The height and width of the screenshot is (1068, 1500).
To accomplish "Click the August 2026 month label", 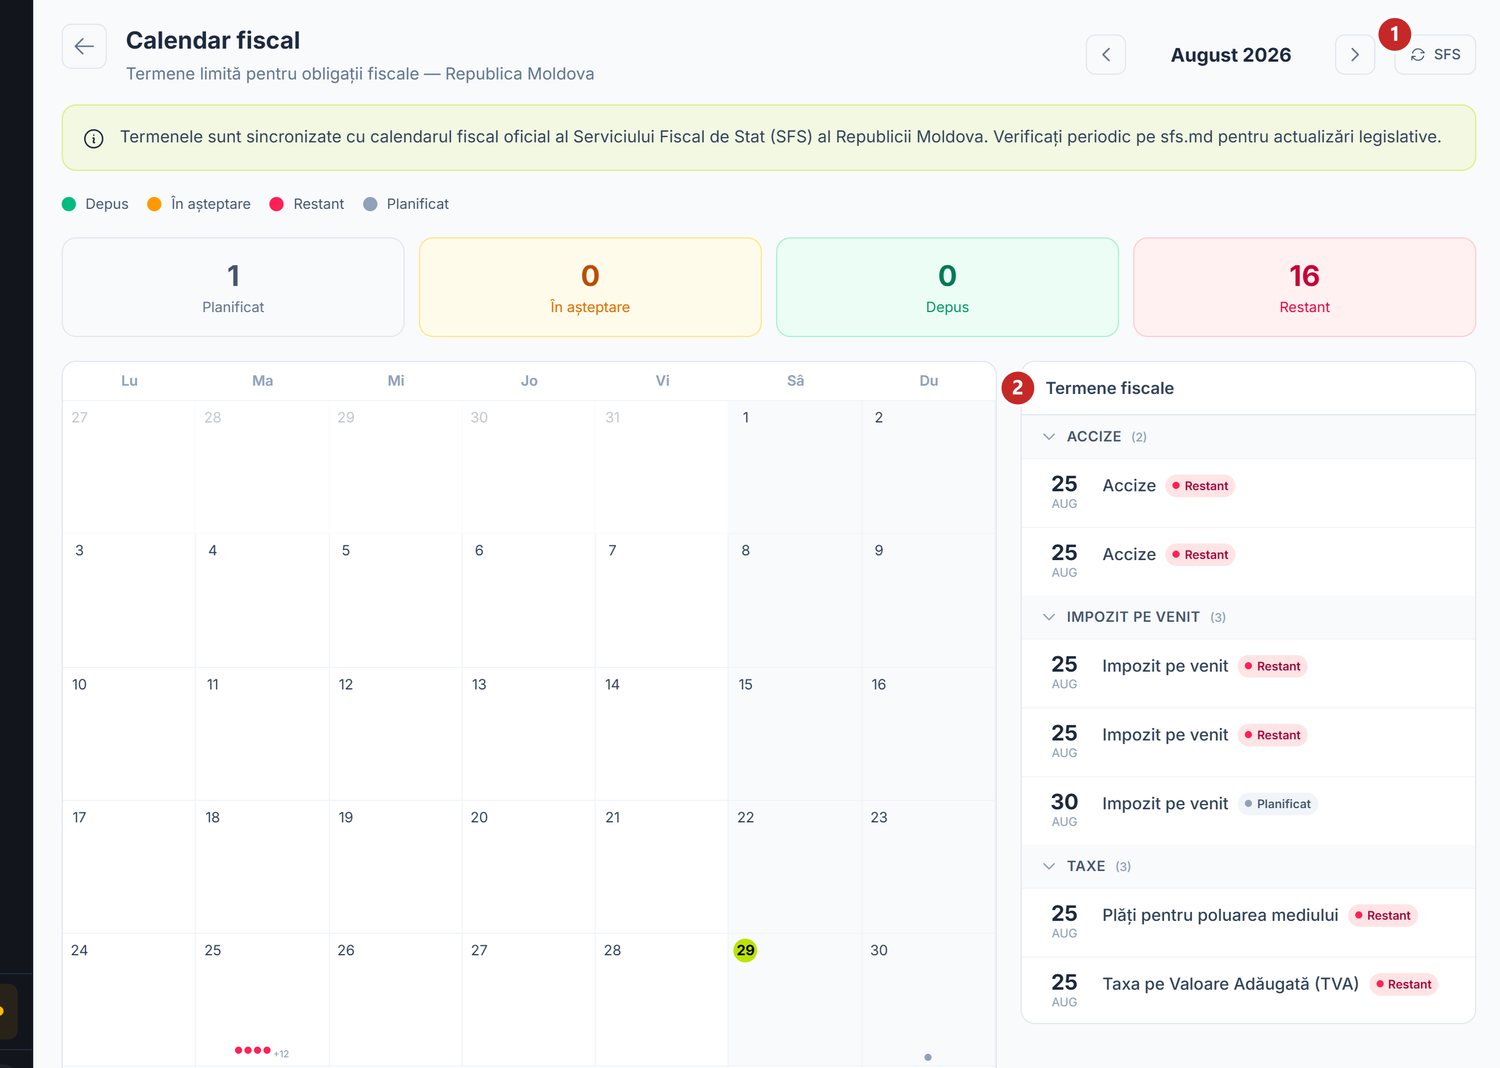I will [1231, 55].
